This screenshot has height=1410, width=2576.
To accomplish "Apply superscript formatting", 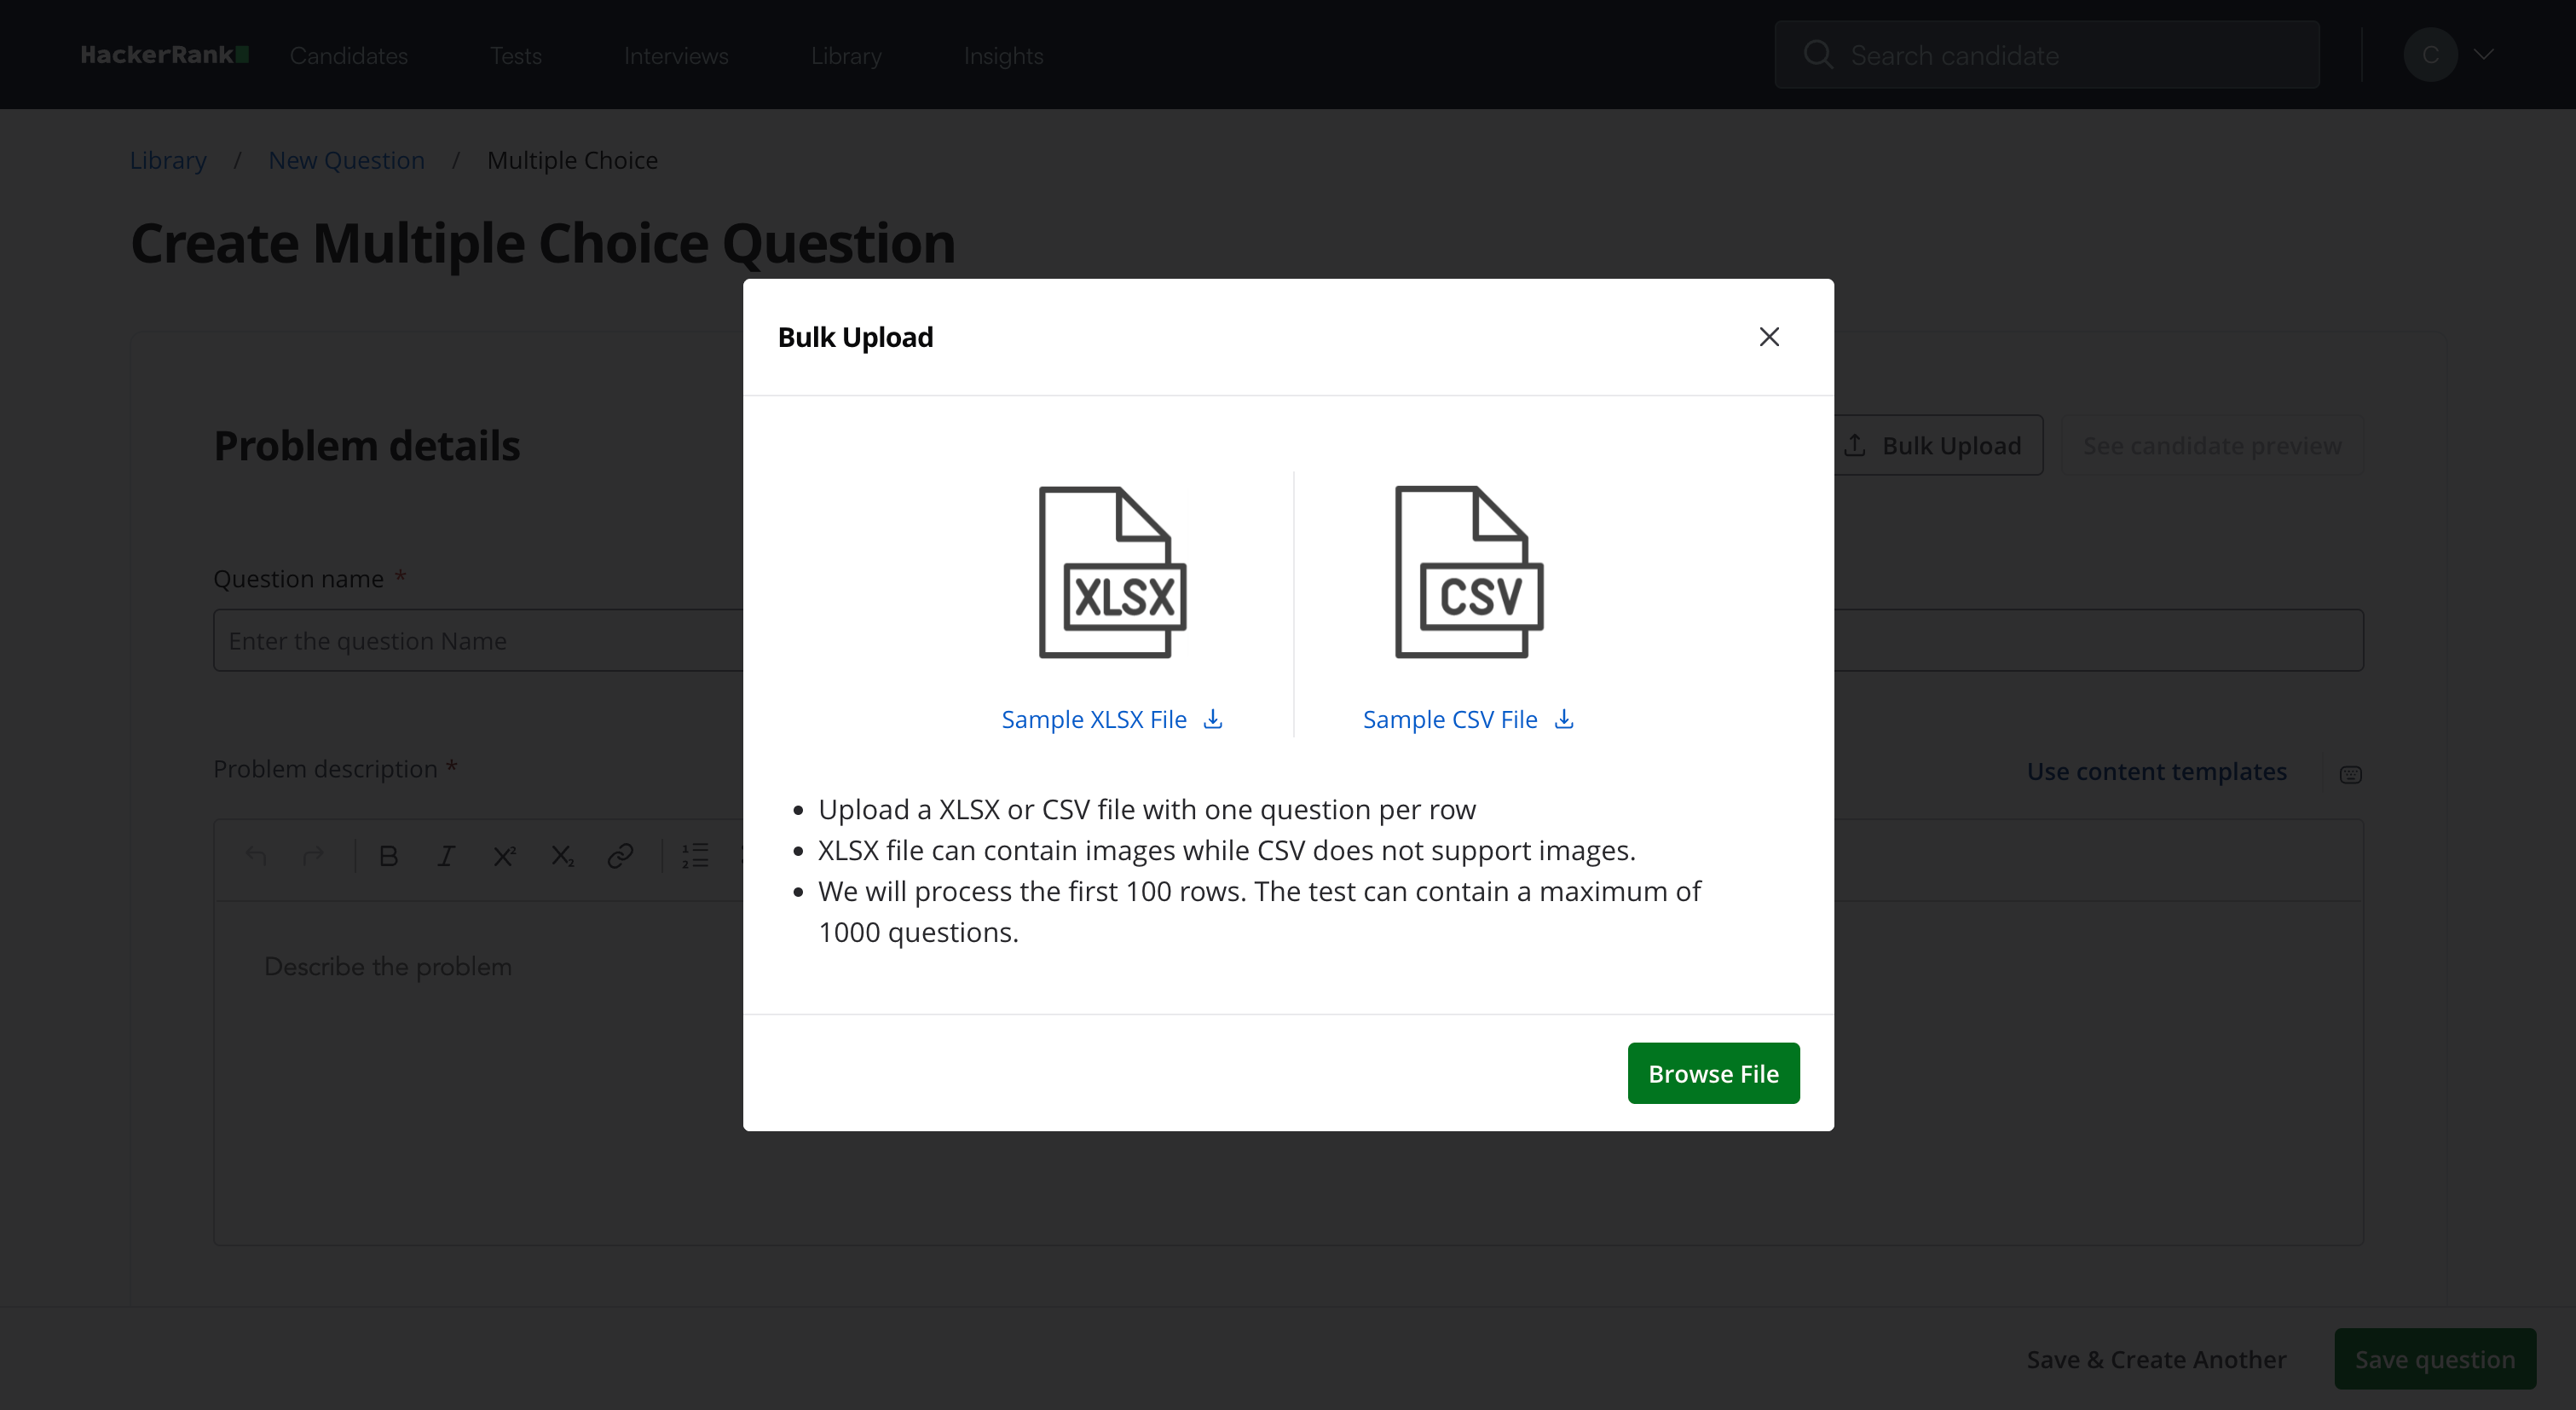I will point(504,856).
